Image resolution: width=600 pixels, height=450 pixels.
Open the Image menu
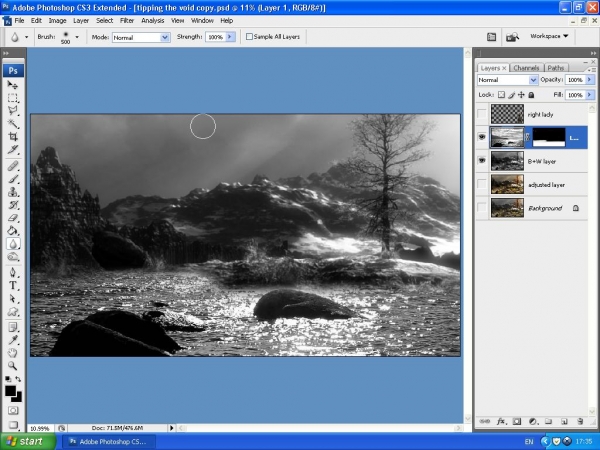coord(57,21)
